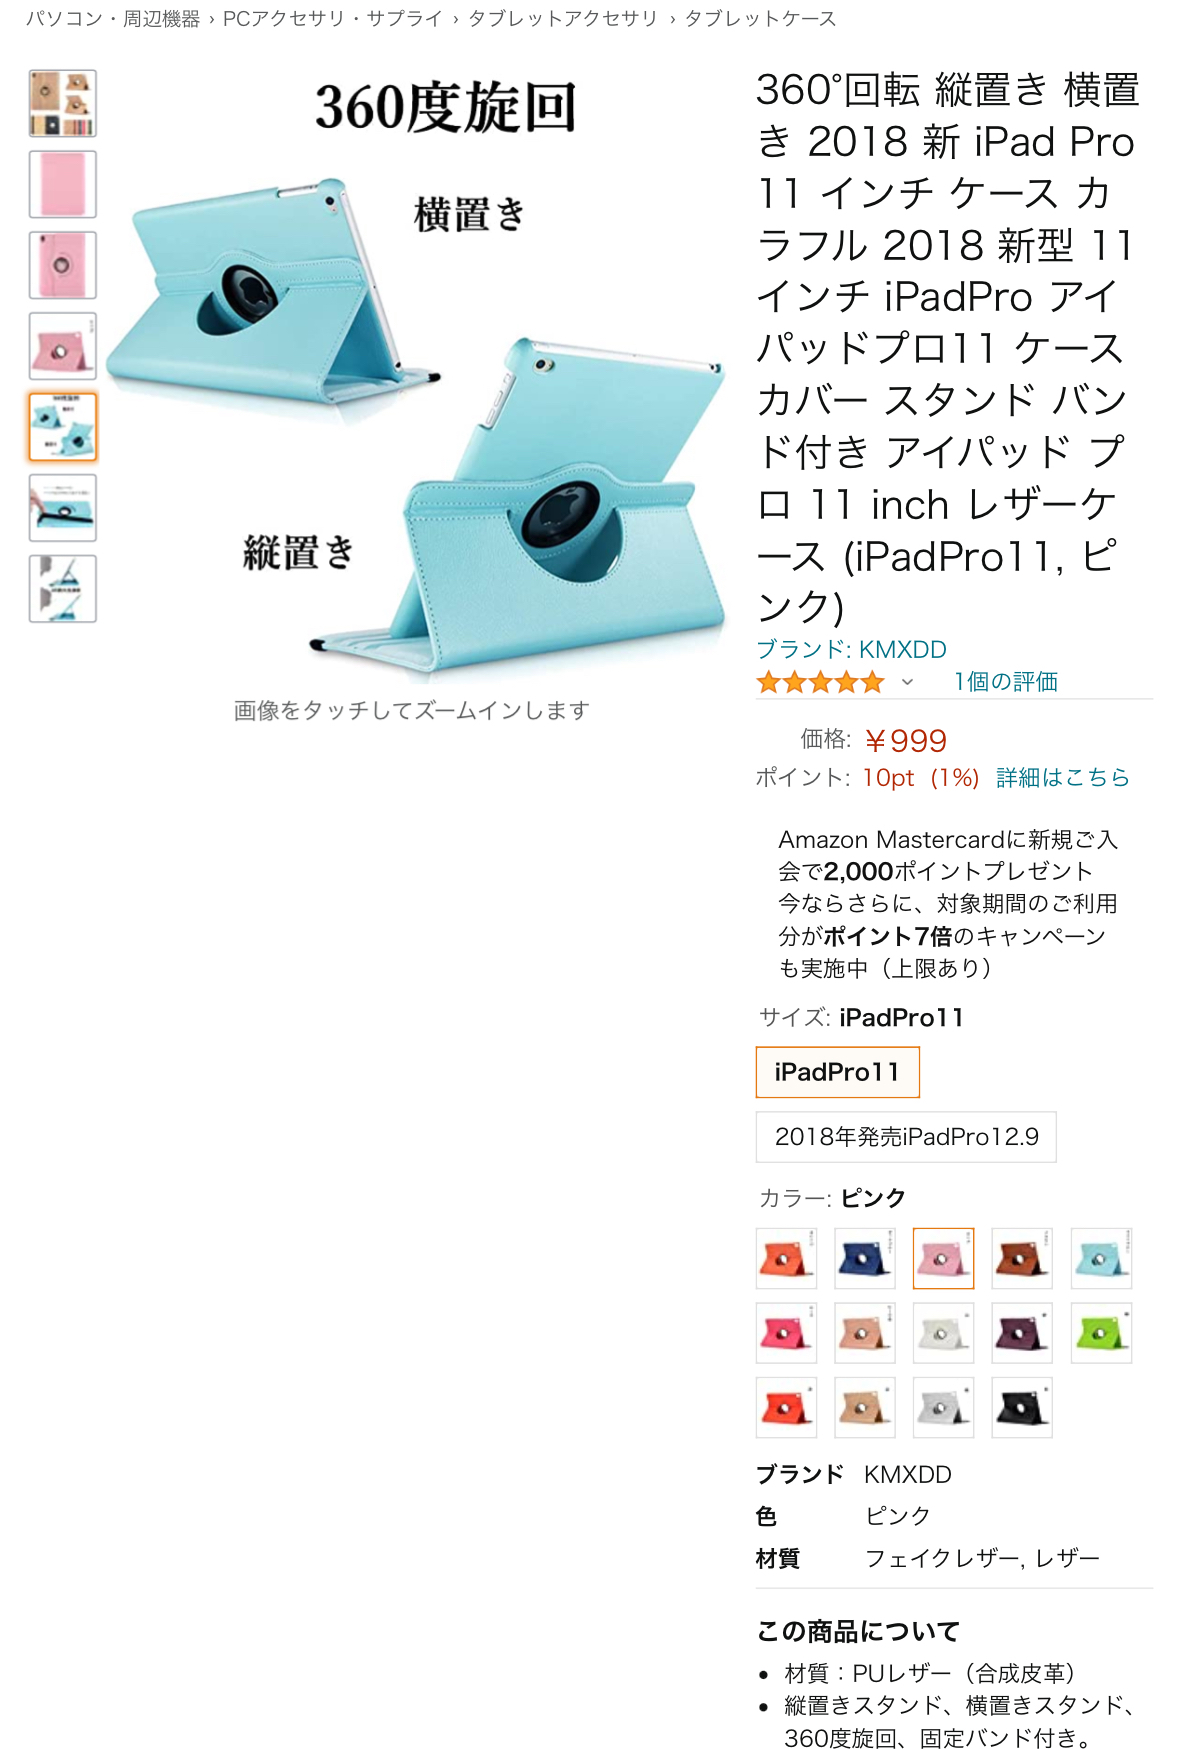Choose the navy blue case swatch
The image size is (1194, 1749).
(865, 1258)
